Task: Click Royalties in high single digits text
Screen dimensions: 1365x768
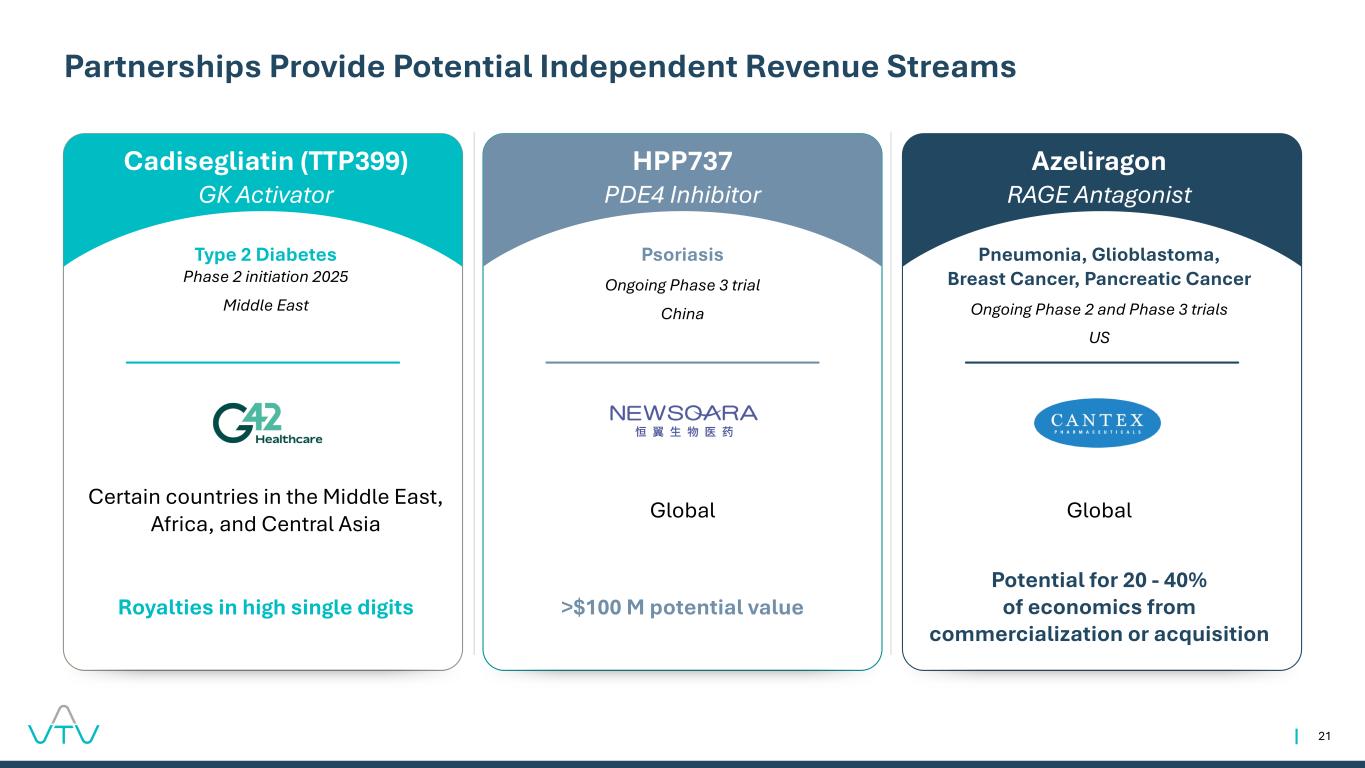Action: coord(265,607)
